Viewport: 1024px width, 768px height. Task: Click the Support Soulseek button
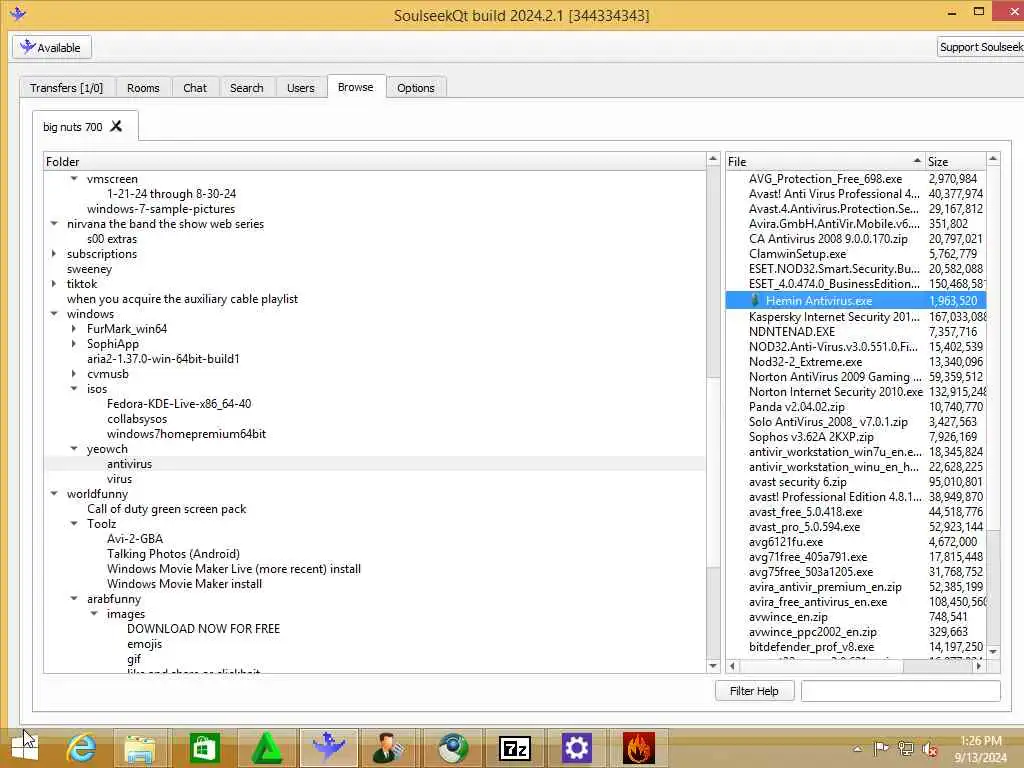coord(980,47)
